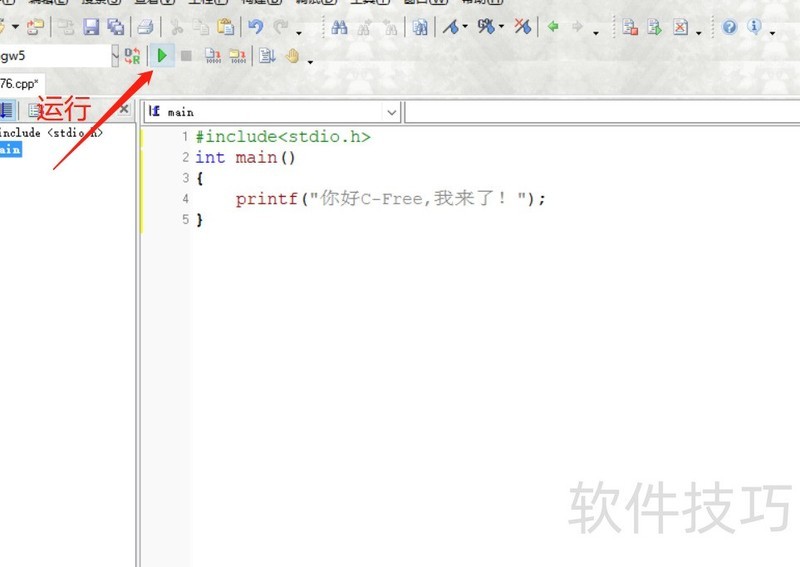Click the closing brace on line 5
The image size is (800, 567).
pos(199,220)
